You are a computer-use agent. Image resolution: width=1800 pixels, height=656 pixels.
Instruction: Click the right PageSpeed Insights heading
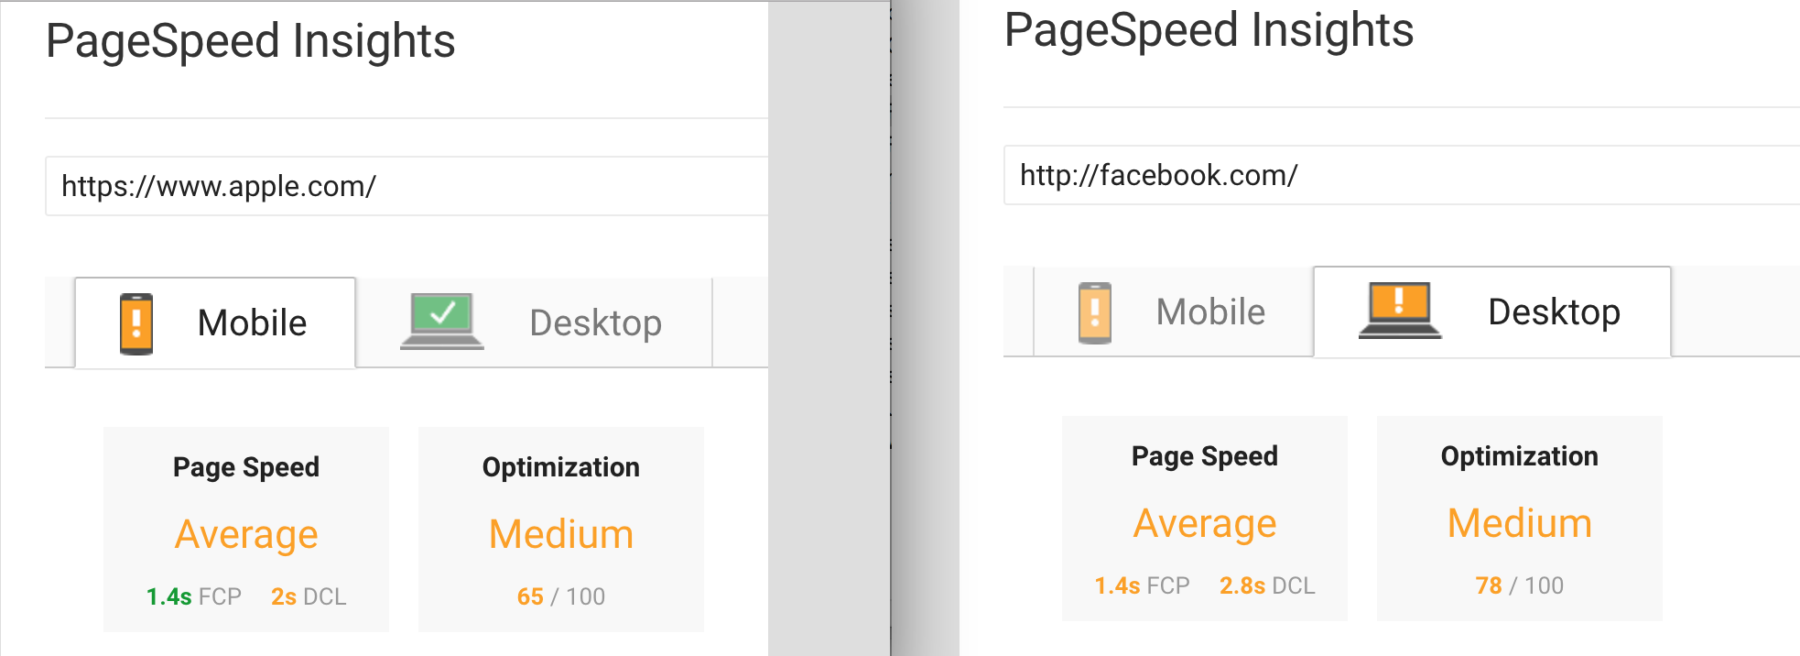tap(1209, 31)
